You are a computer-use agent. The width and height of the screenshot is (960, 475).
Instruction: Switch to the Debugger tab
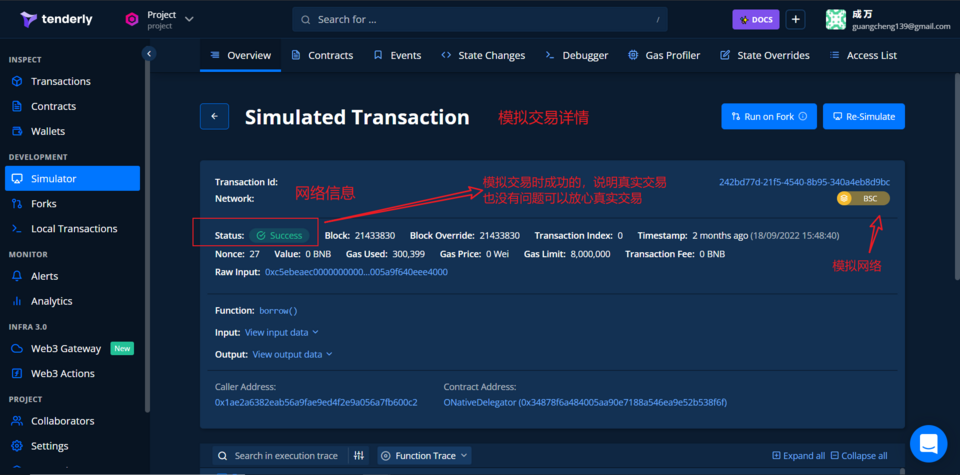577,55
